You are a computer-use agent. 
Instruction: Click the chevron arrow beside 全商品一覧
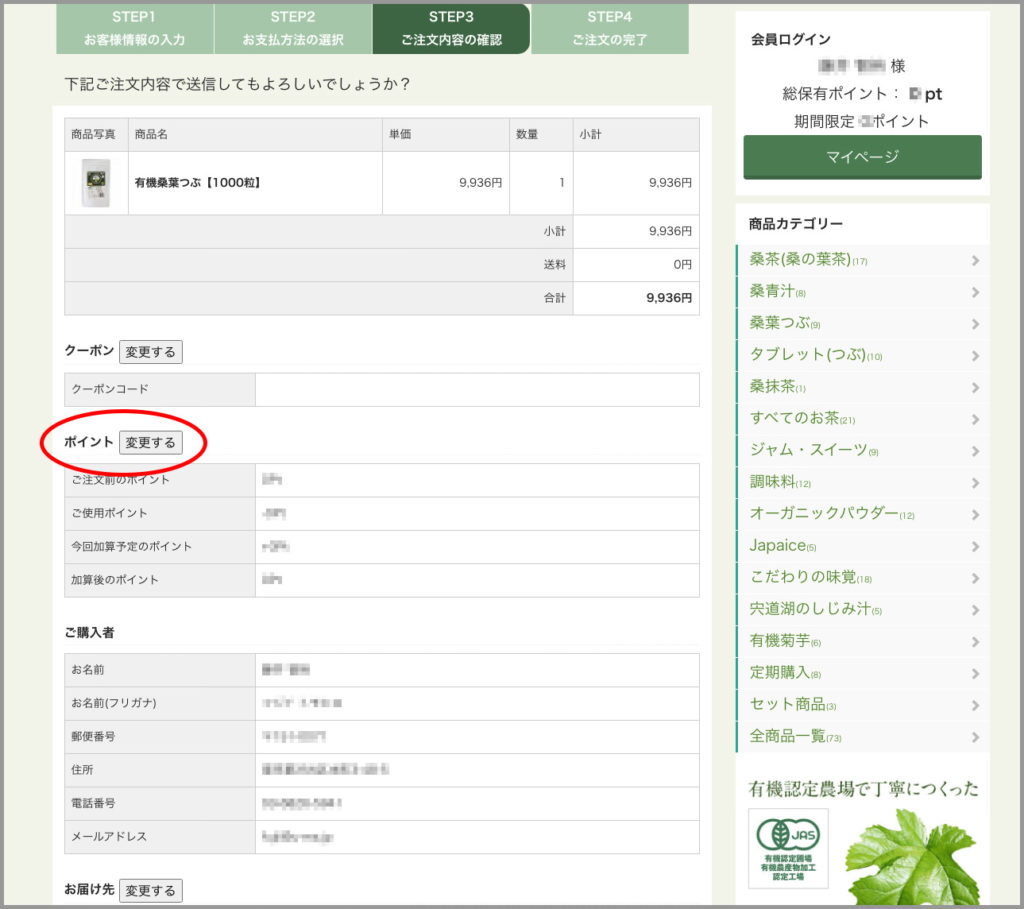(975, 737)
